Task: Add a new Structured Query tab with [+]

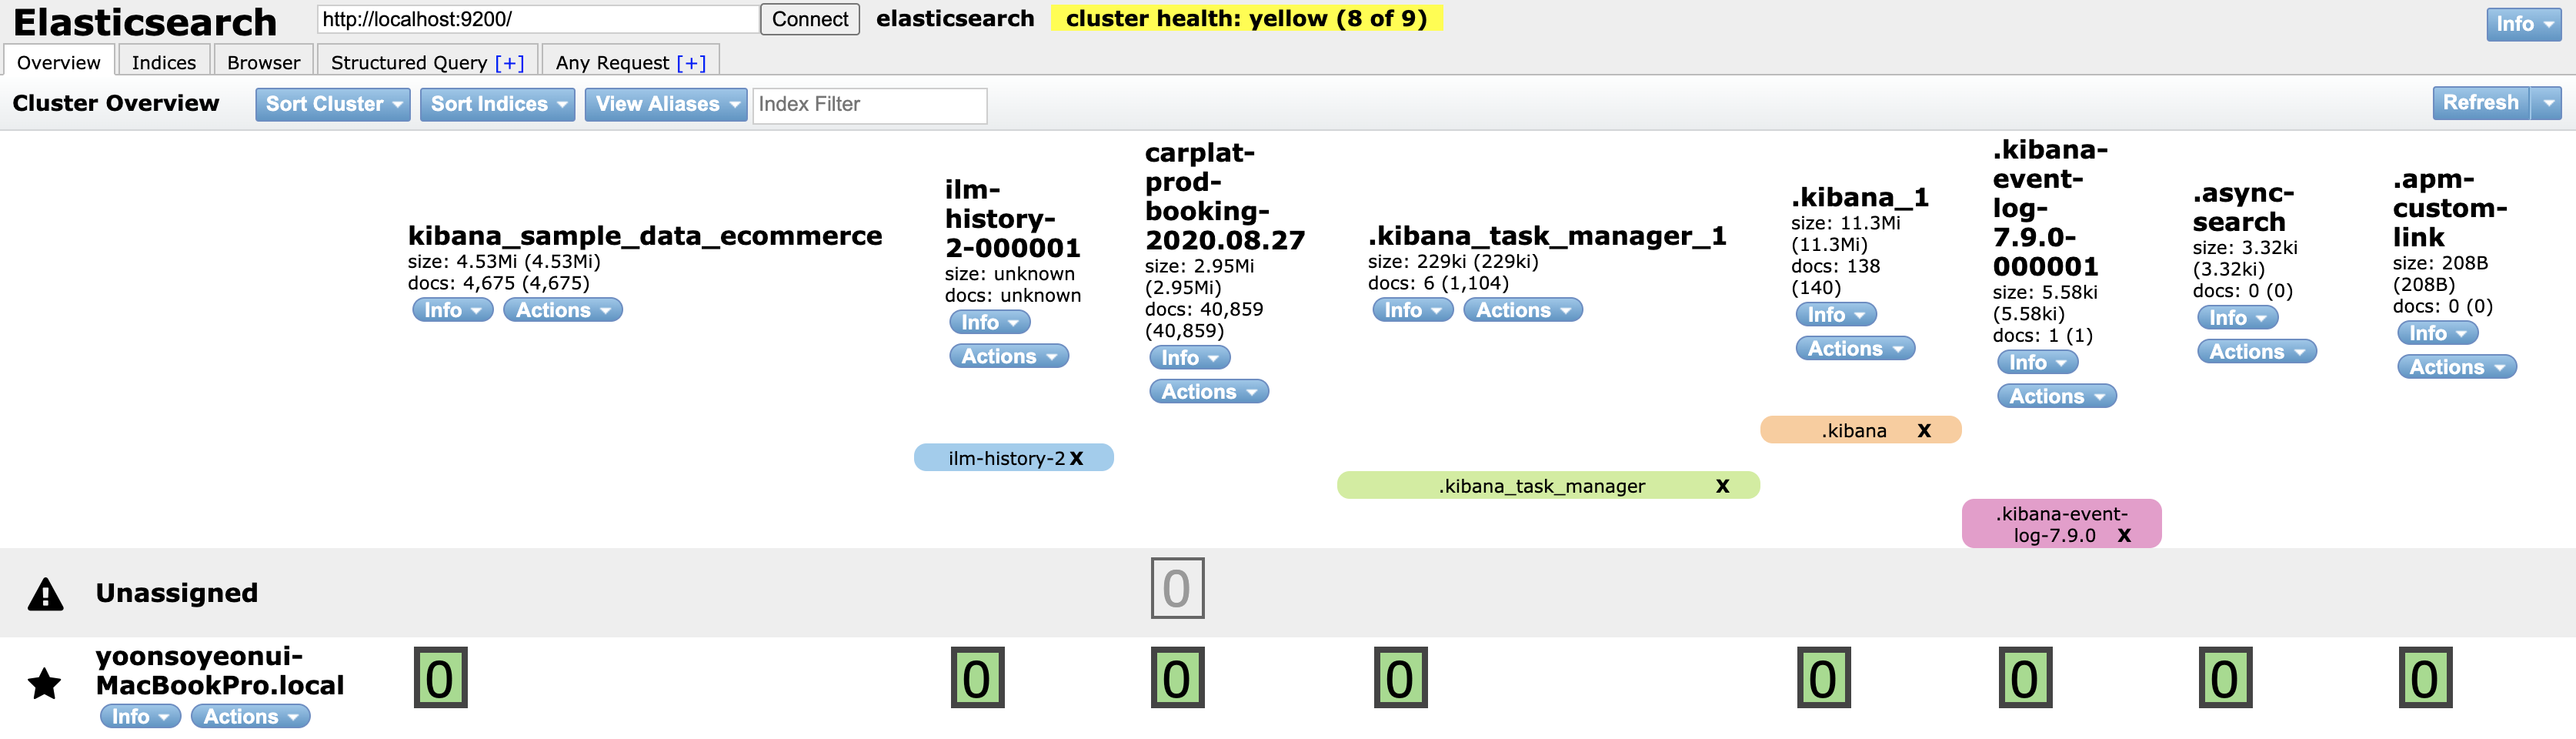Action: (509, 62)
